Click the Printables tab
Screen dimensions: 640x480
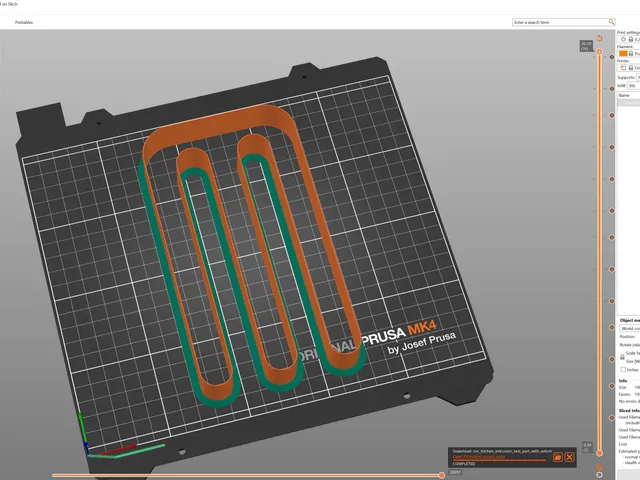[x=24, y=22]
